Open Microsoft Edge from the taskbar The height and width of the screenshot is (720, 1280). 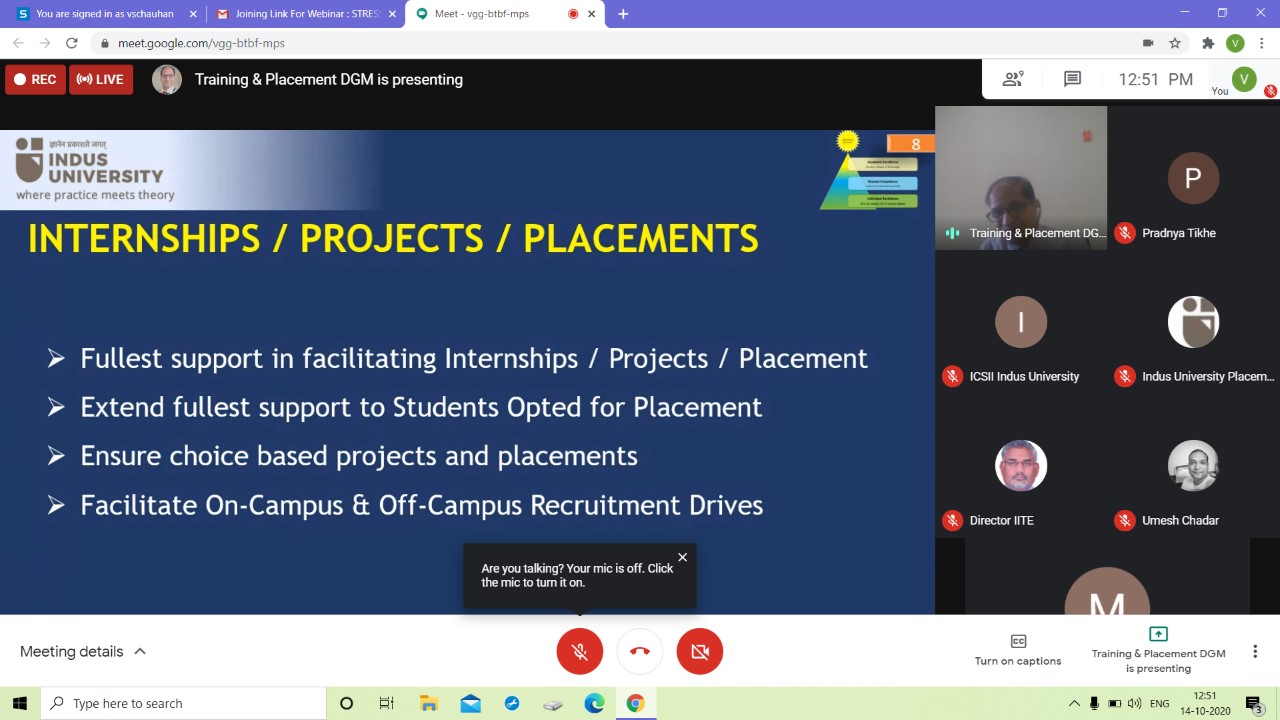(594, 704)
